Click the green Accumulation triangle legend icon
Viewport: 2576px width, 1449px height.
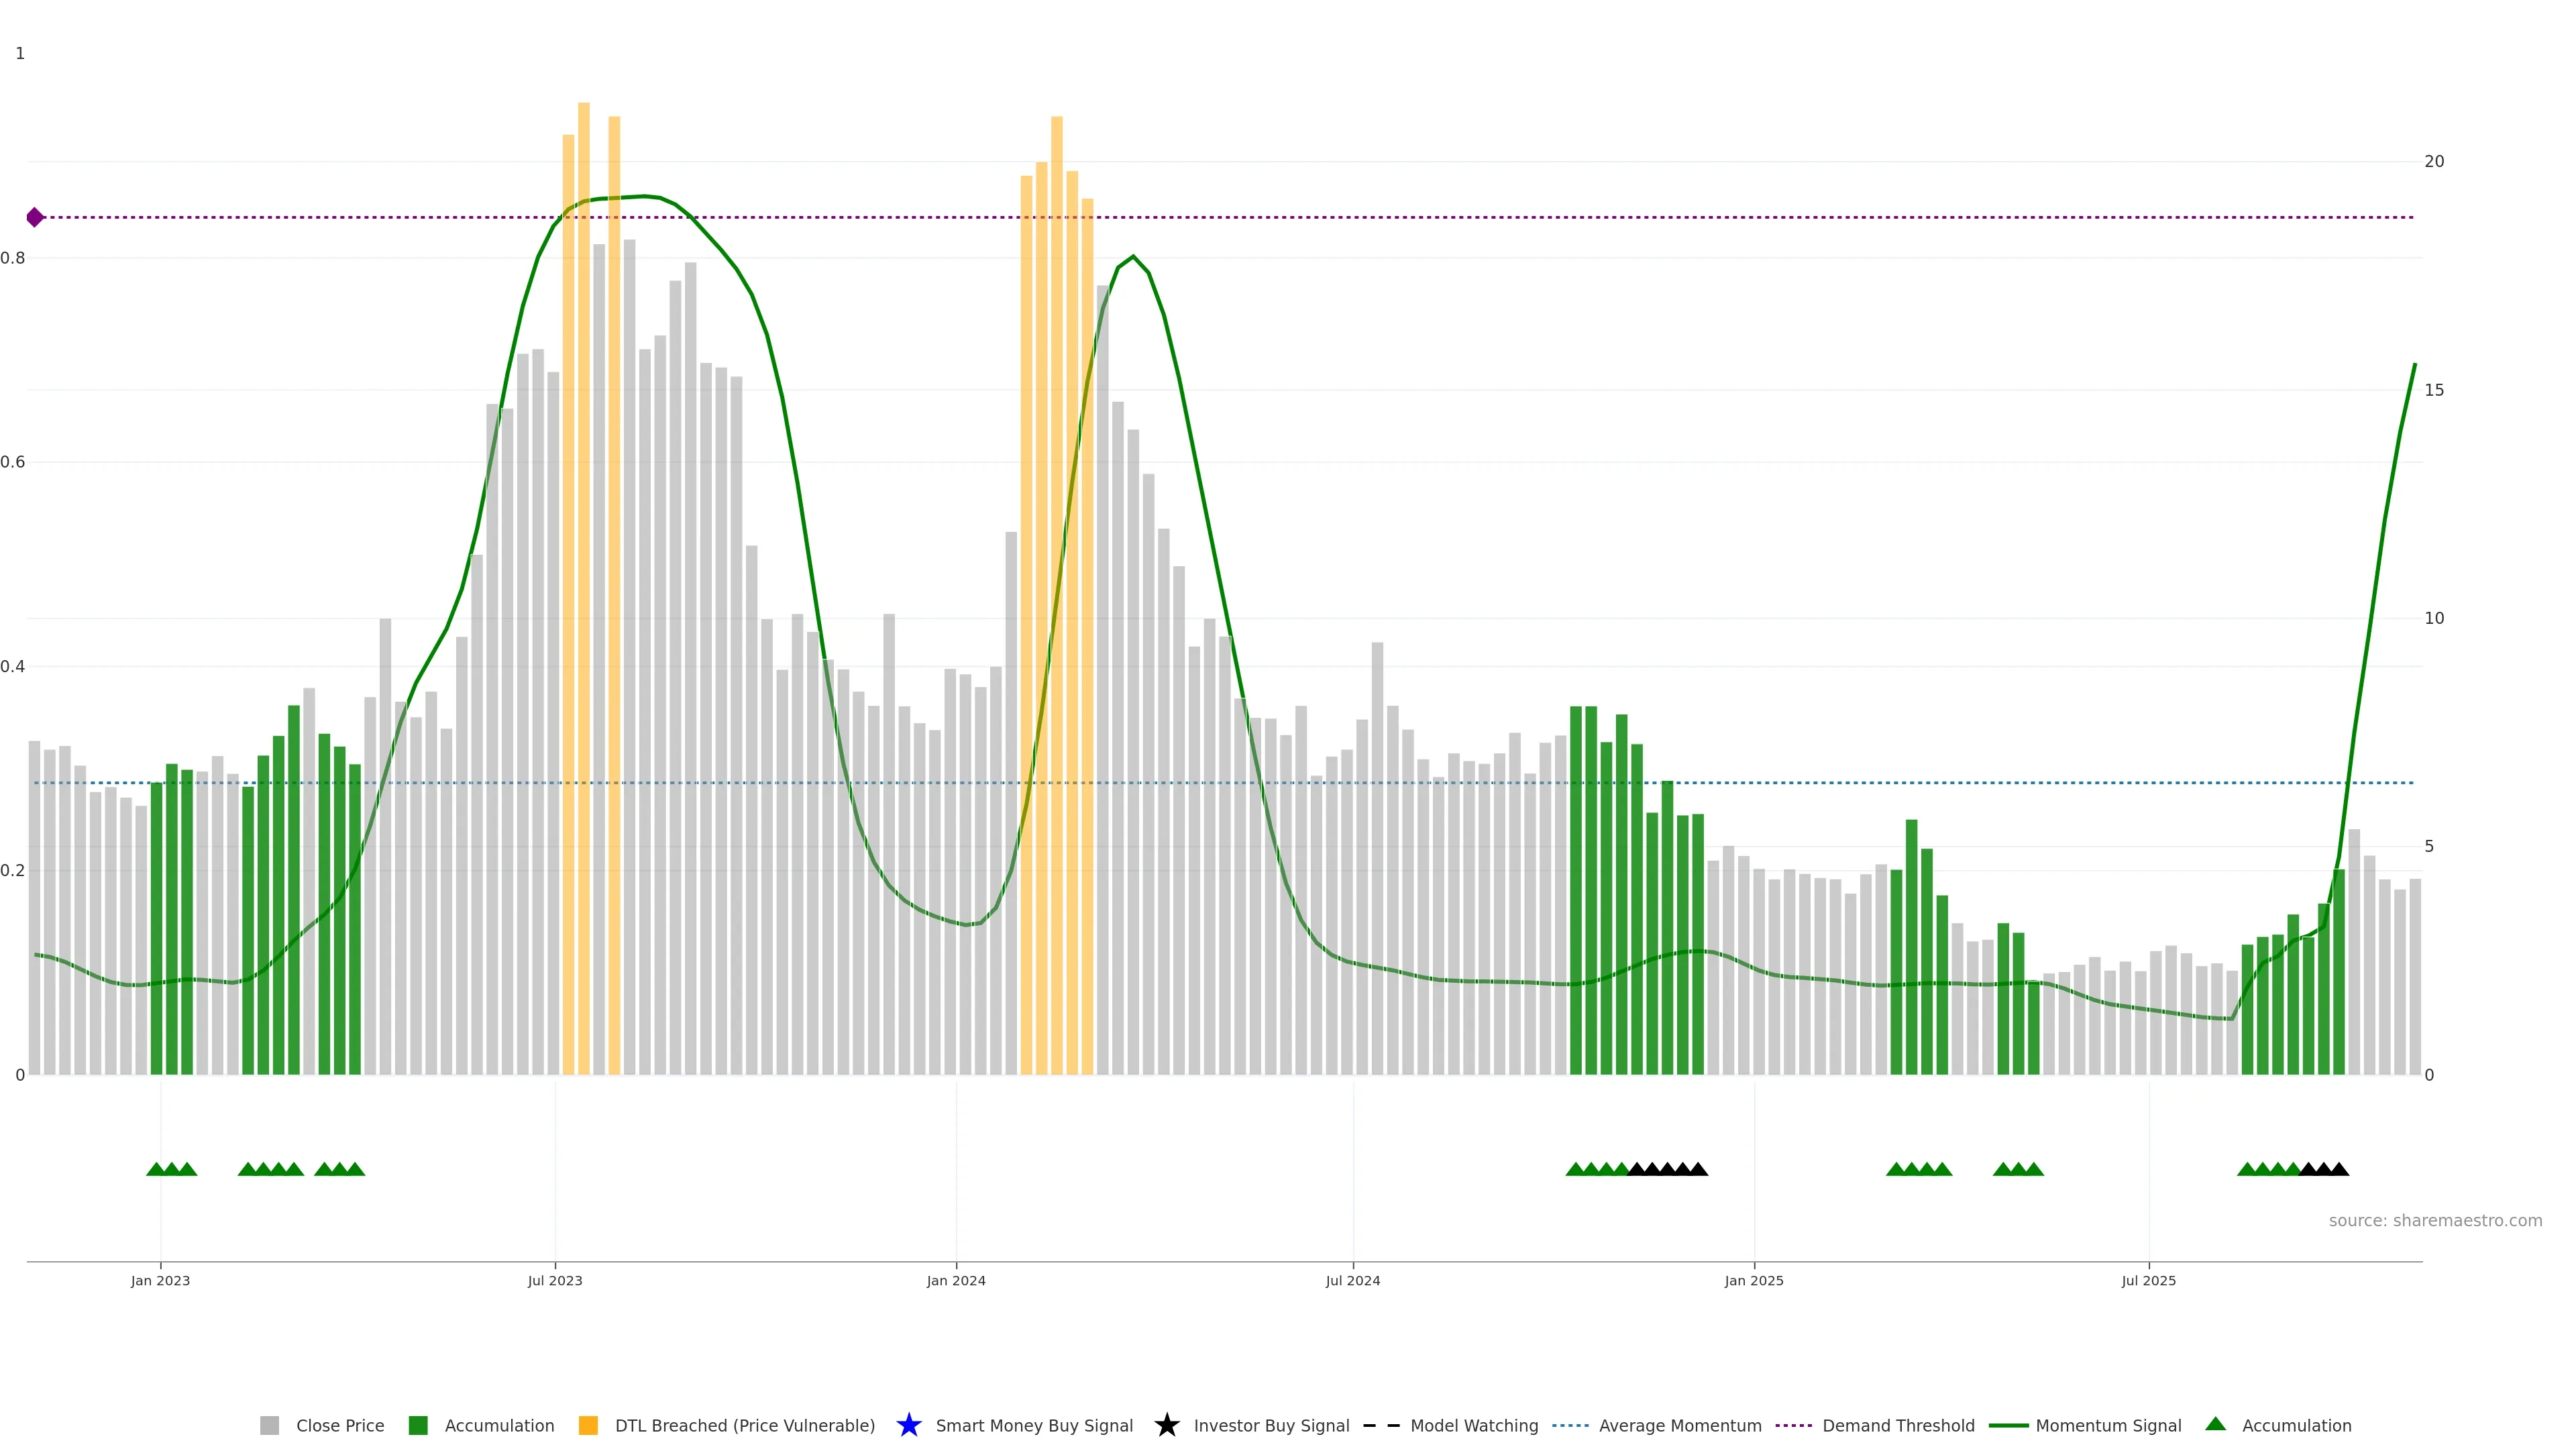[x=2215, y=1424]
